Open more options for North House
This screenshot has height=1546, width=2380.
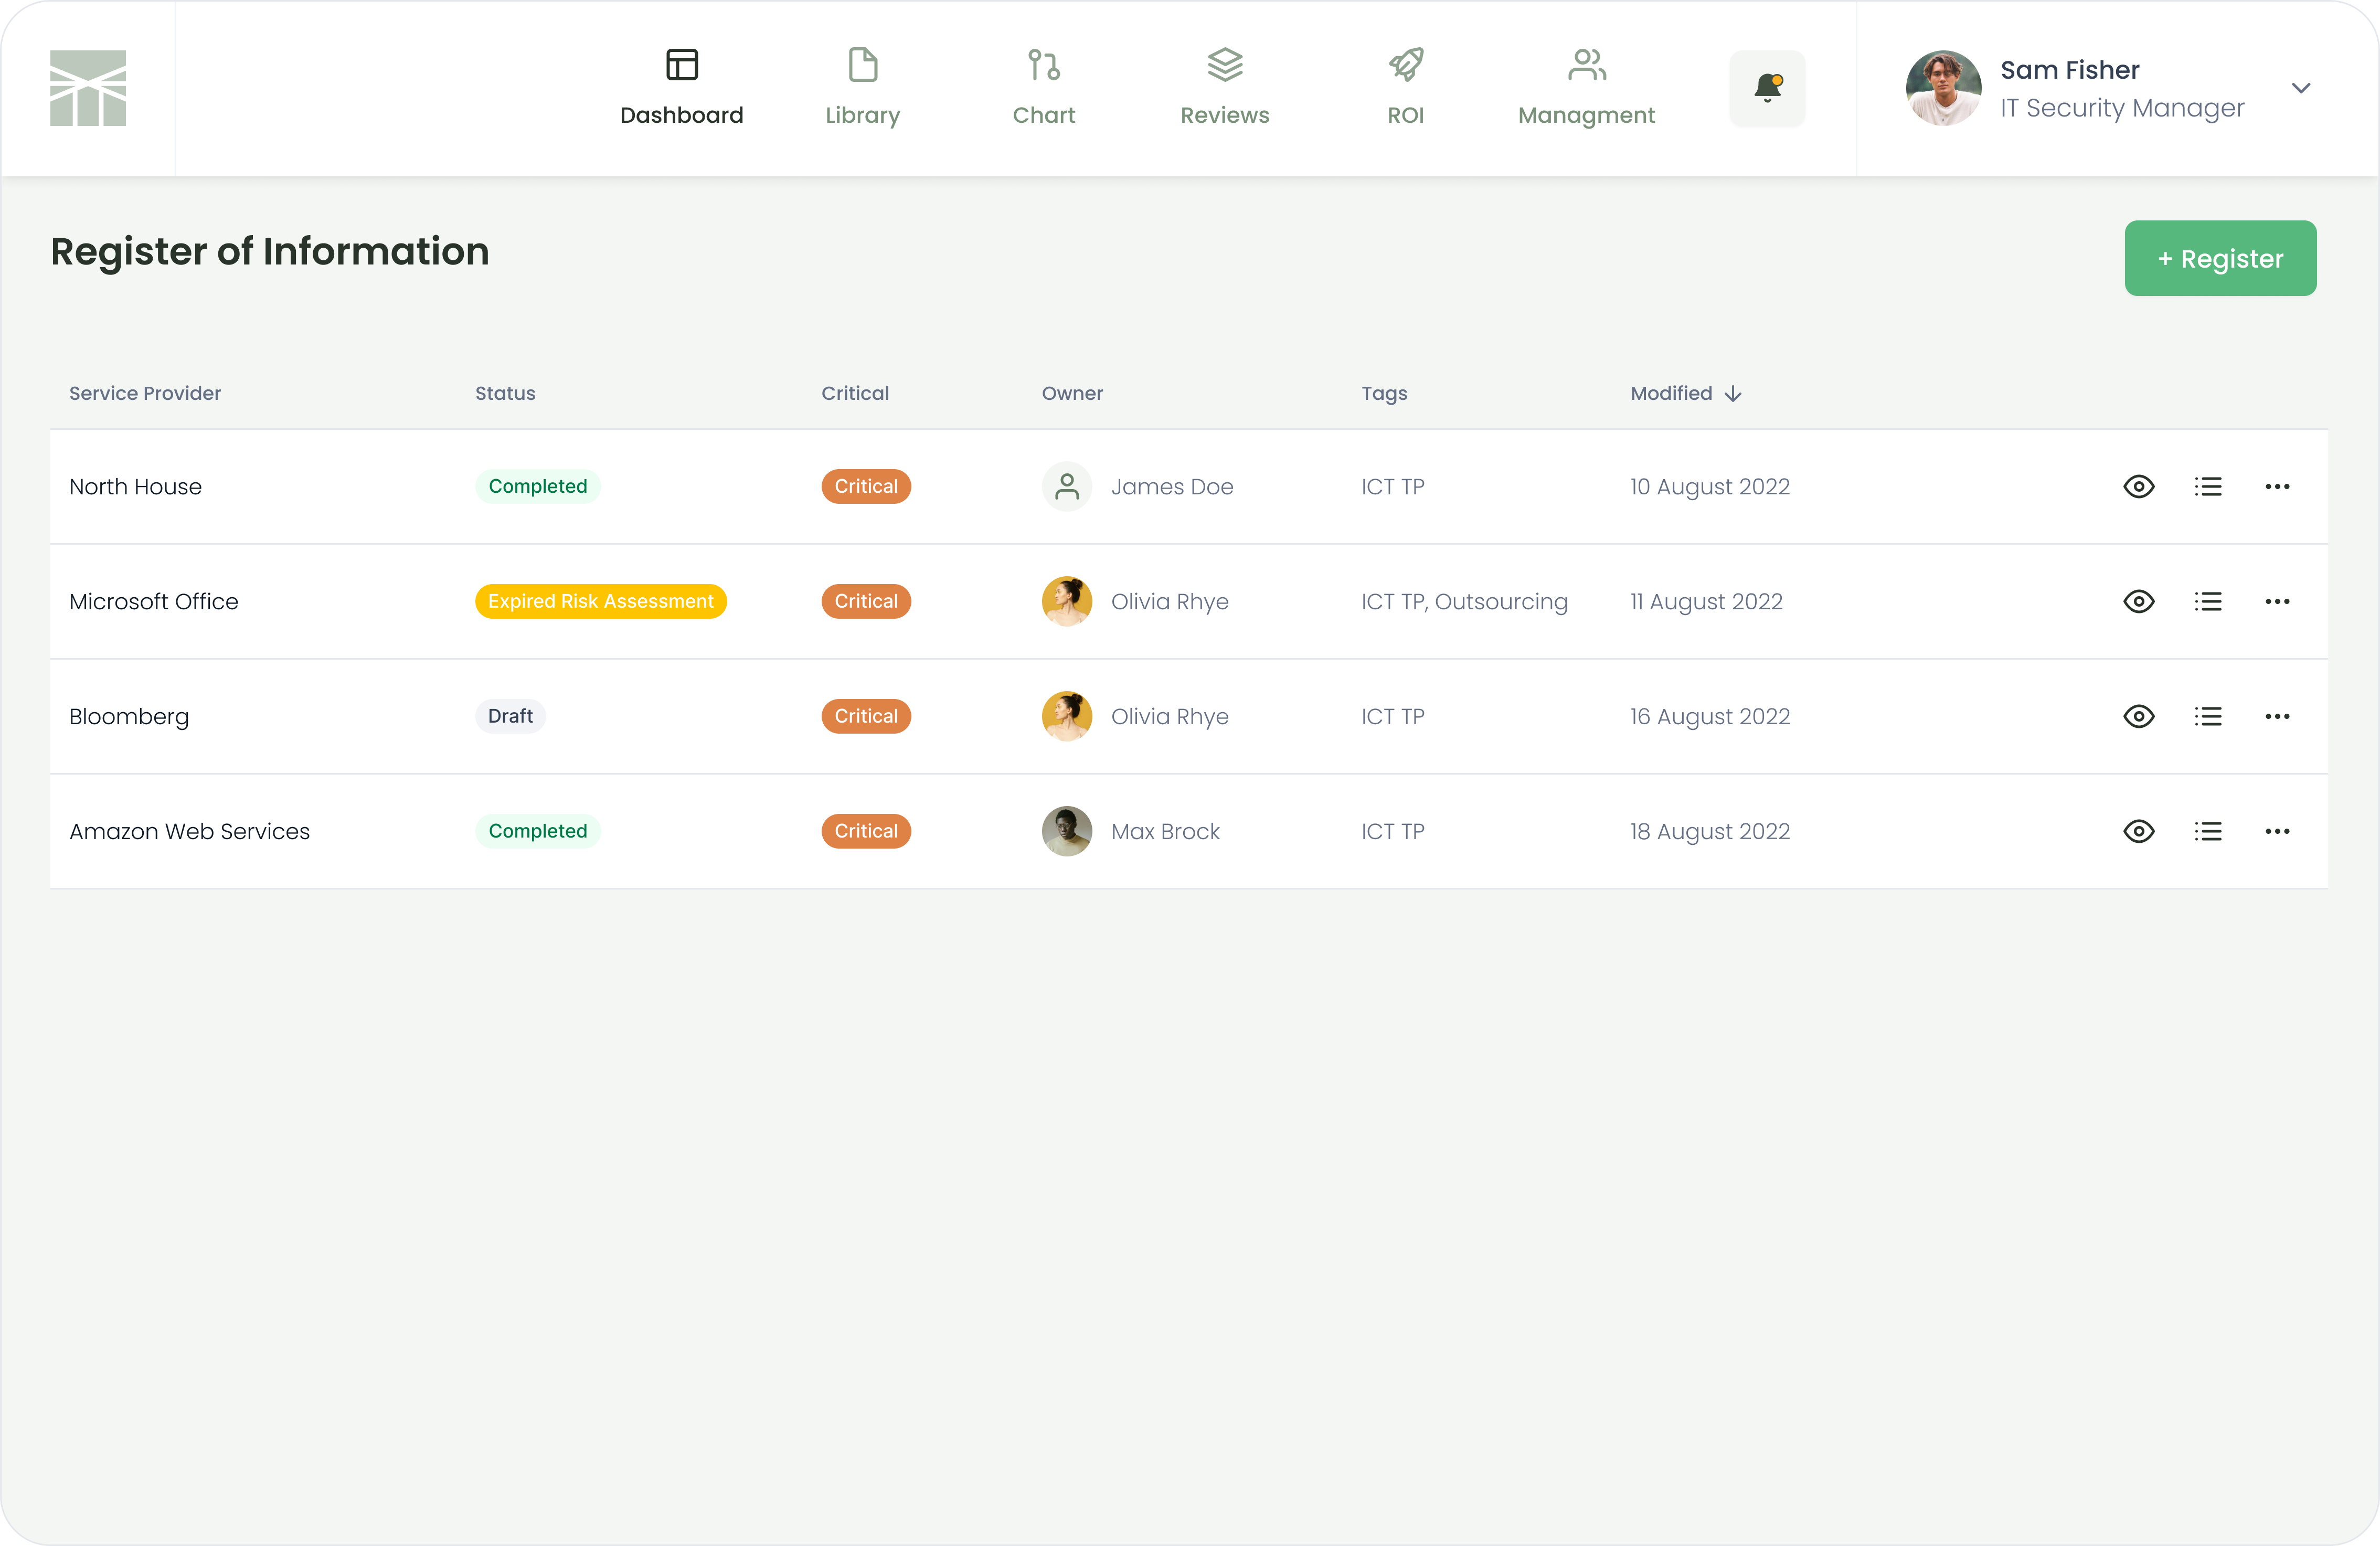coord(2277,486)
